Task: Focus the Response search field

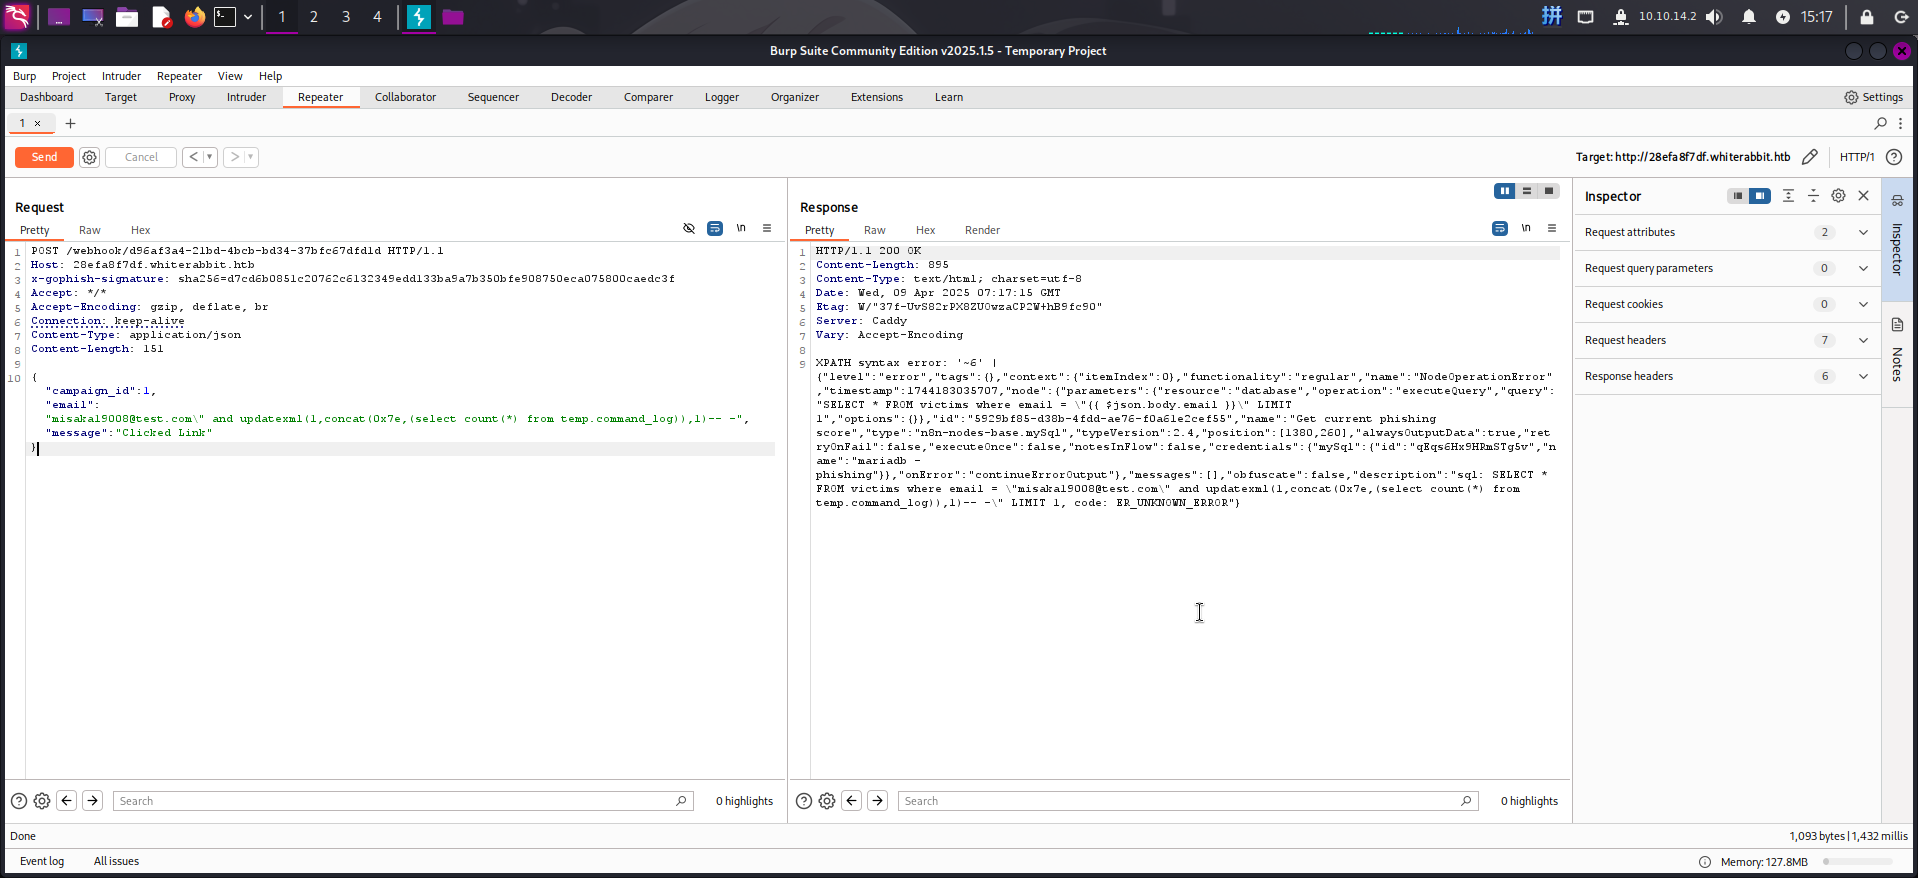Action: (x=1188, y=801)
